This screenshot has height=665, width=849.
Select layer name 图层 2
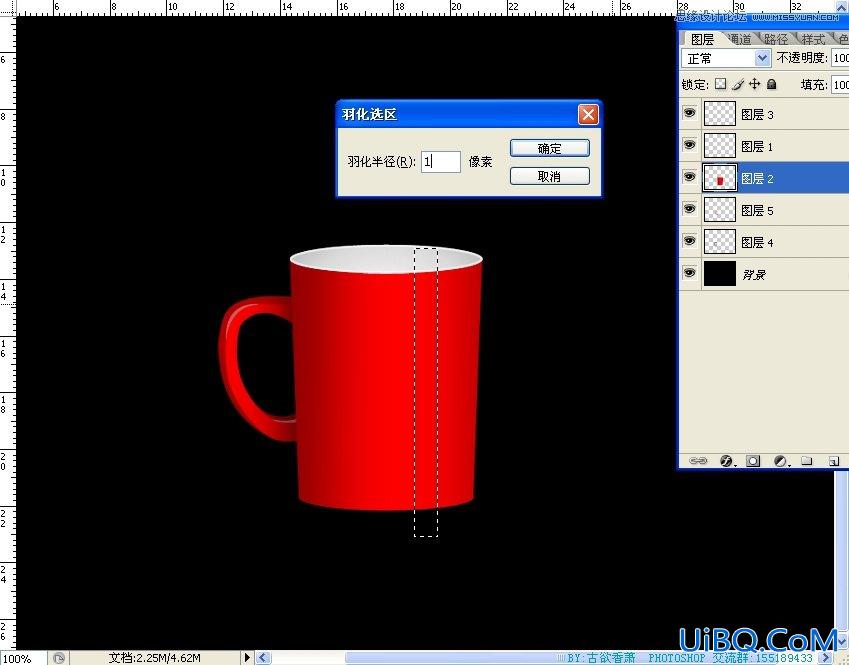[757, 178]
